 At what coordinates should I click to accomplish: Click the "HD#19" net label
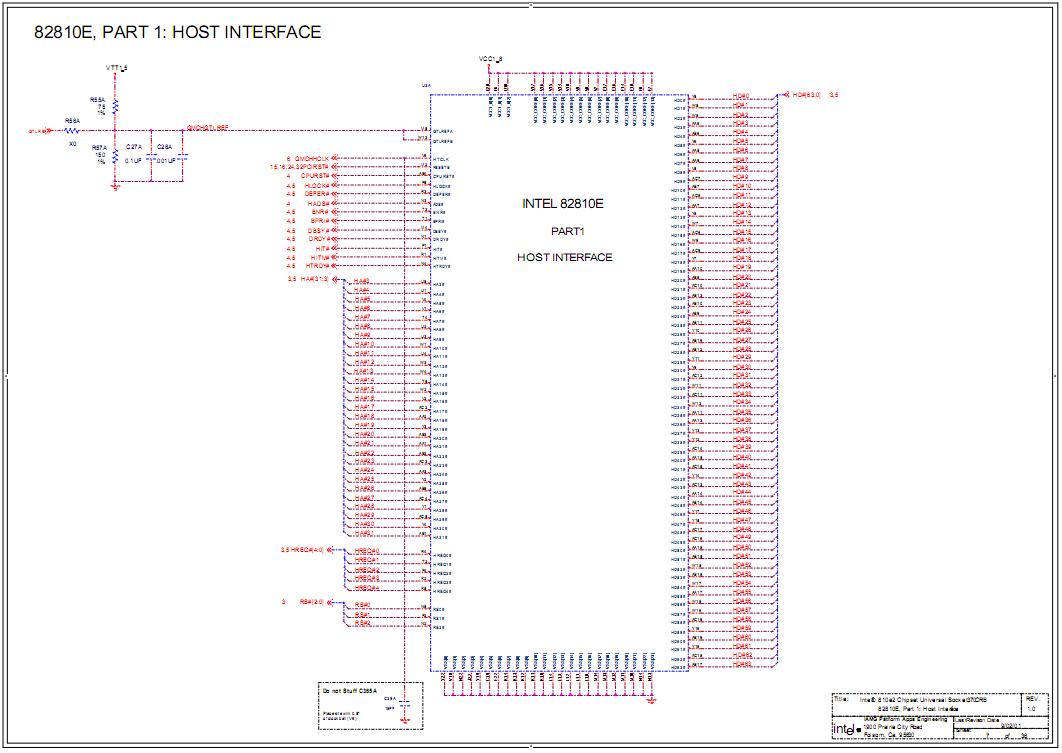742,267
